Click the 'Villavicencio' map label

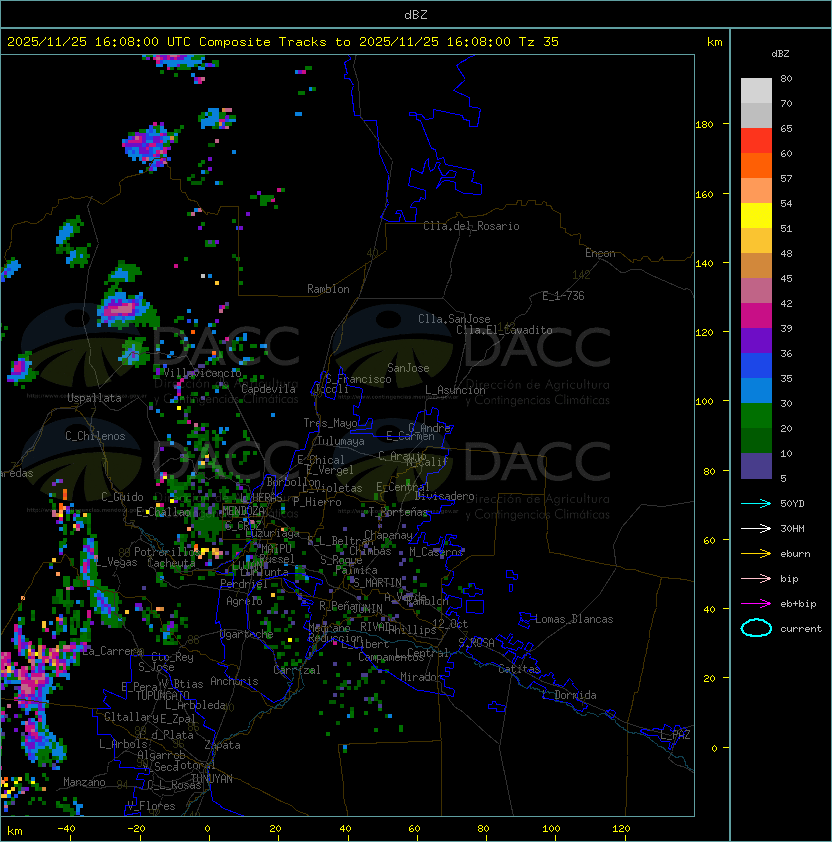click(x=202, y=373)
